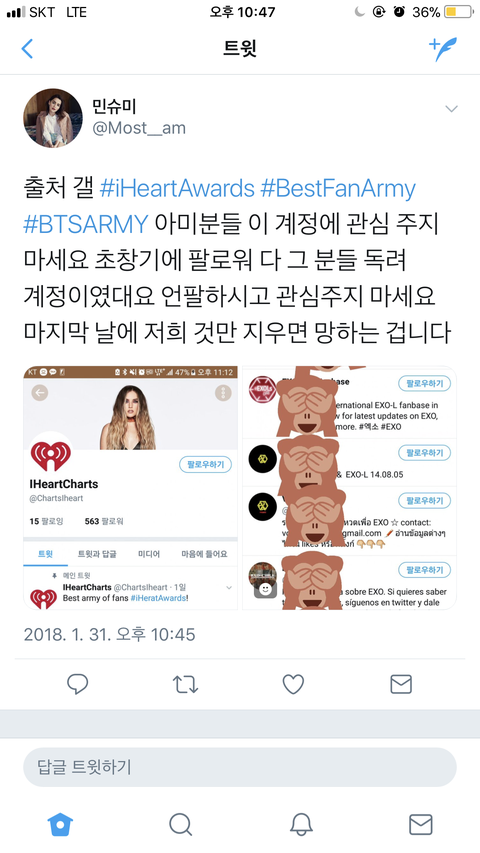Switch to the Home tab
The width and height of the screenshot is (480, 853).
click(60, 824)
